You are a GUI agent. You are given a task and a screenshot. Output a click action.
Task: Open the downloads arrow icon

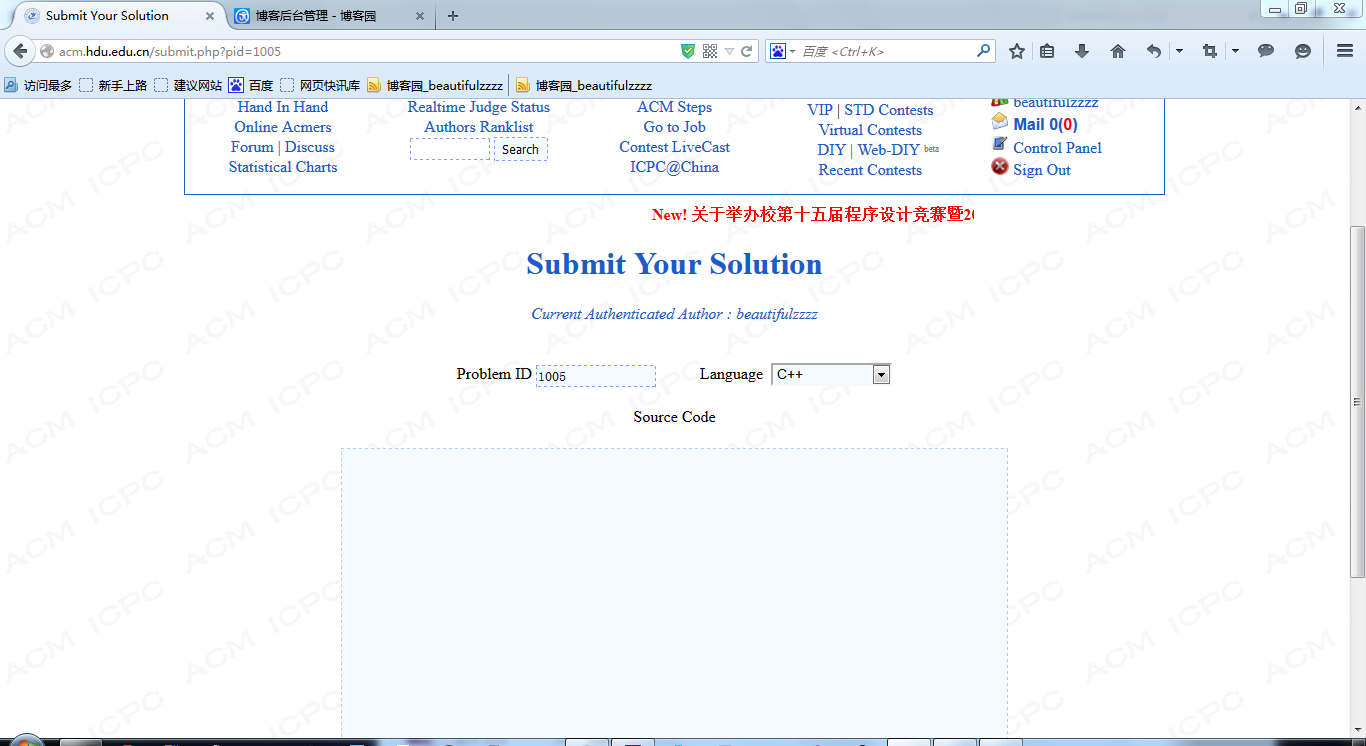[1082, 51]
